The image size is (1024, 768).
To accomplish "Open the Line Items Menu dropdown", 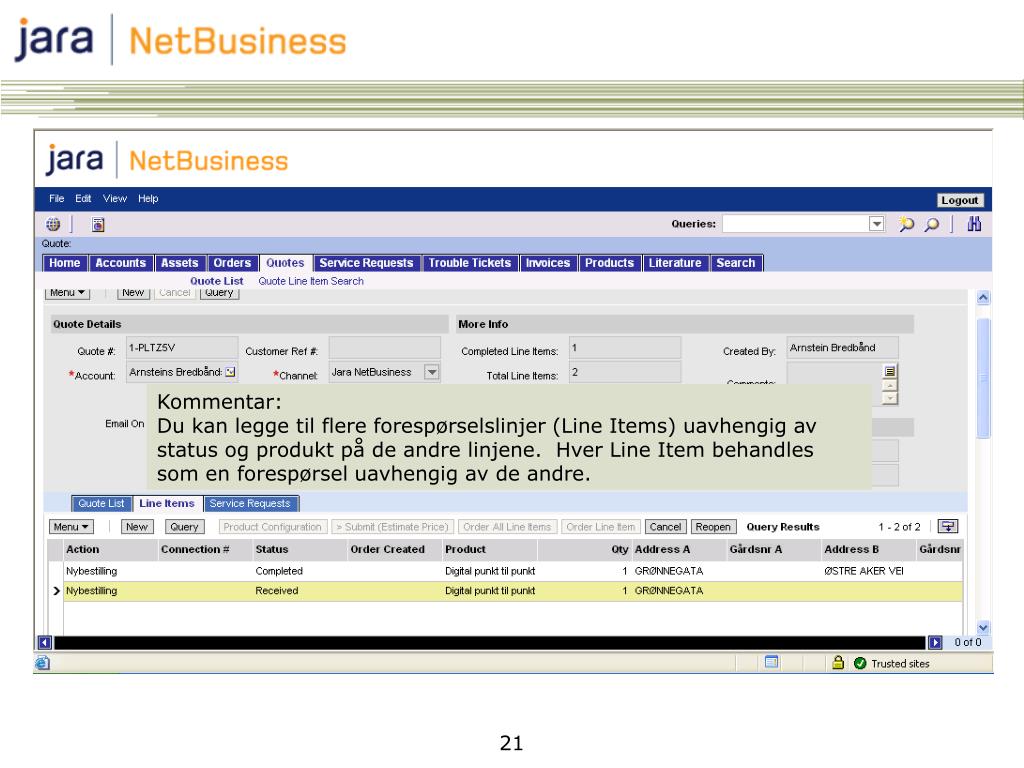I will pyautogui.click(x=71, y=527).
